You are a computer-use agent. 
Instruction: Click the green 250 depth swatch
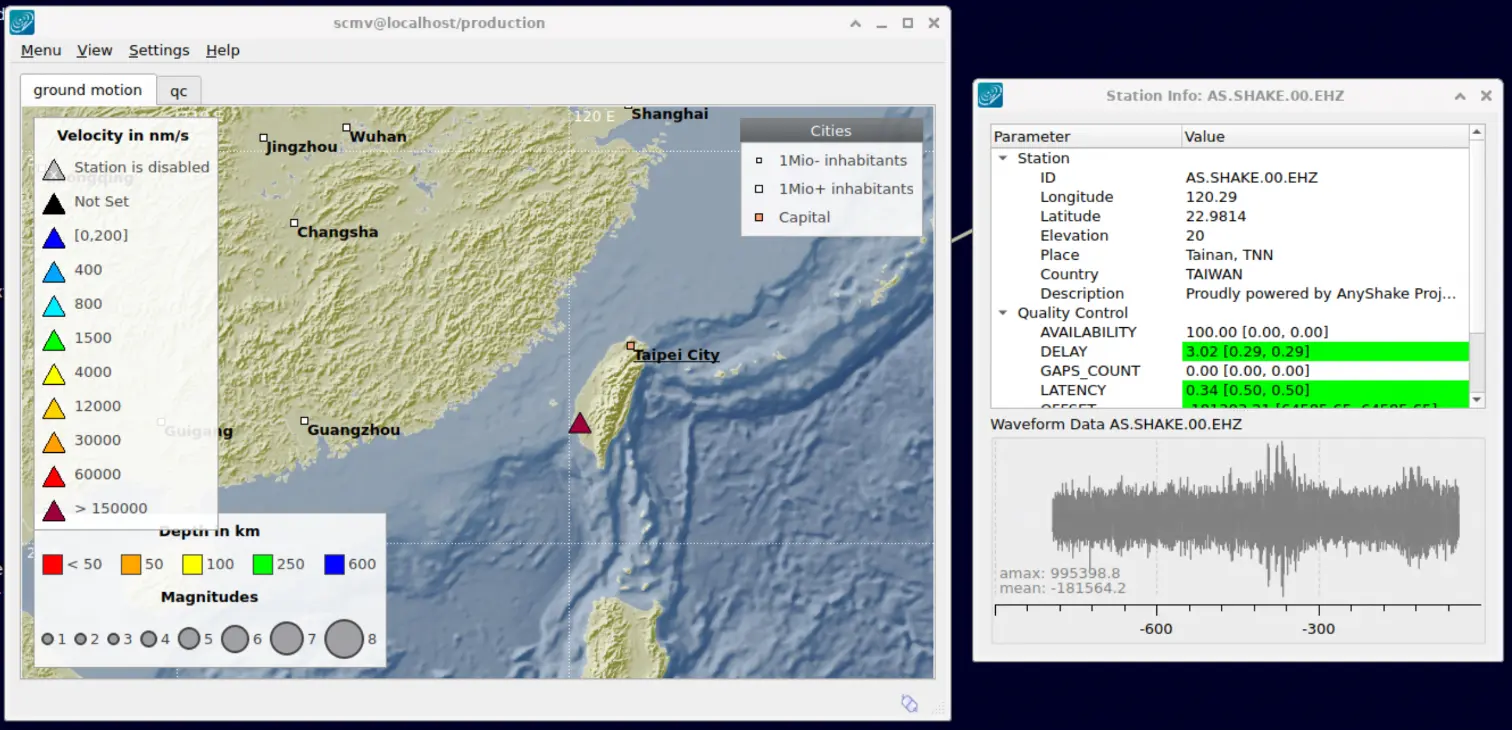tap(263, 564)
